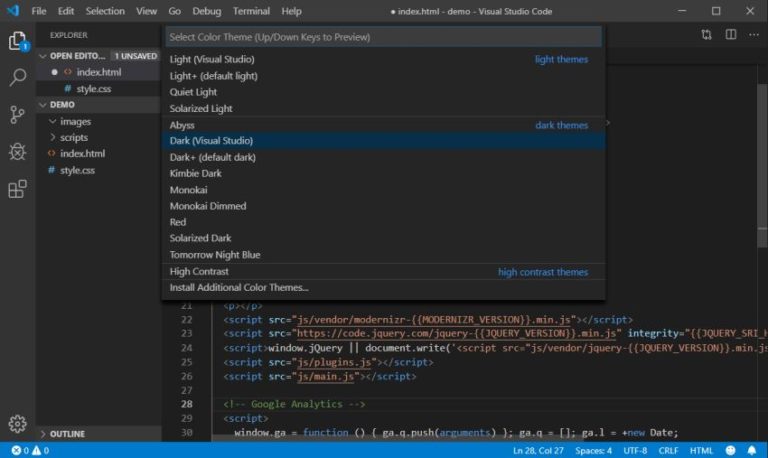
Task: Click the VS Code logo icon
Action: pos(13,10)
